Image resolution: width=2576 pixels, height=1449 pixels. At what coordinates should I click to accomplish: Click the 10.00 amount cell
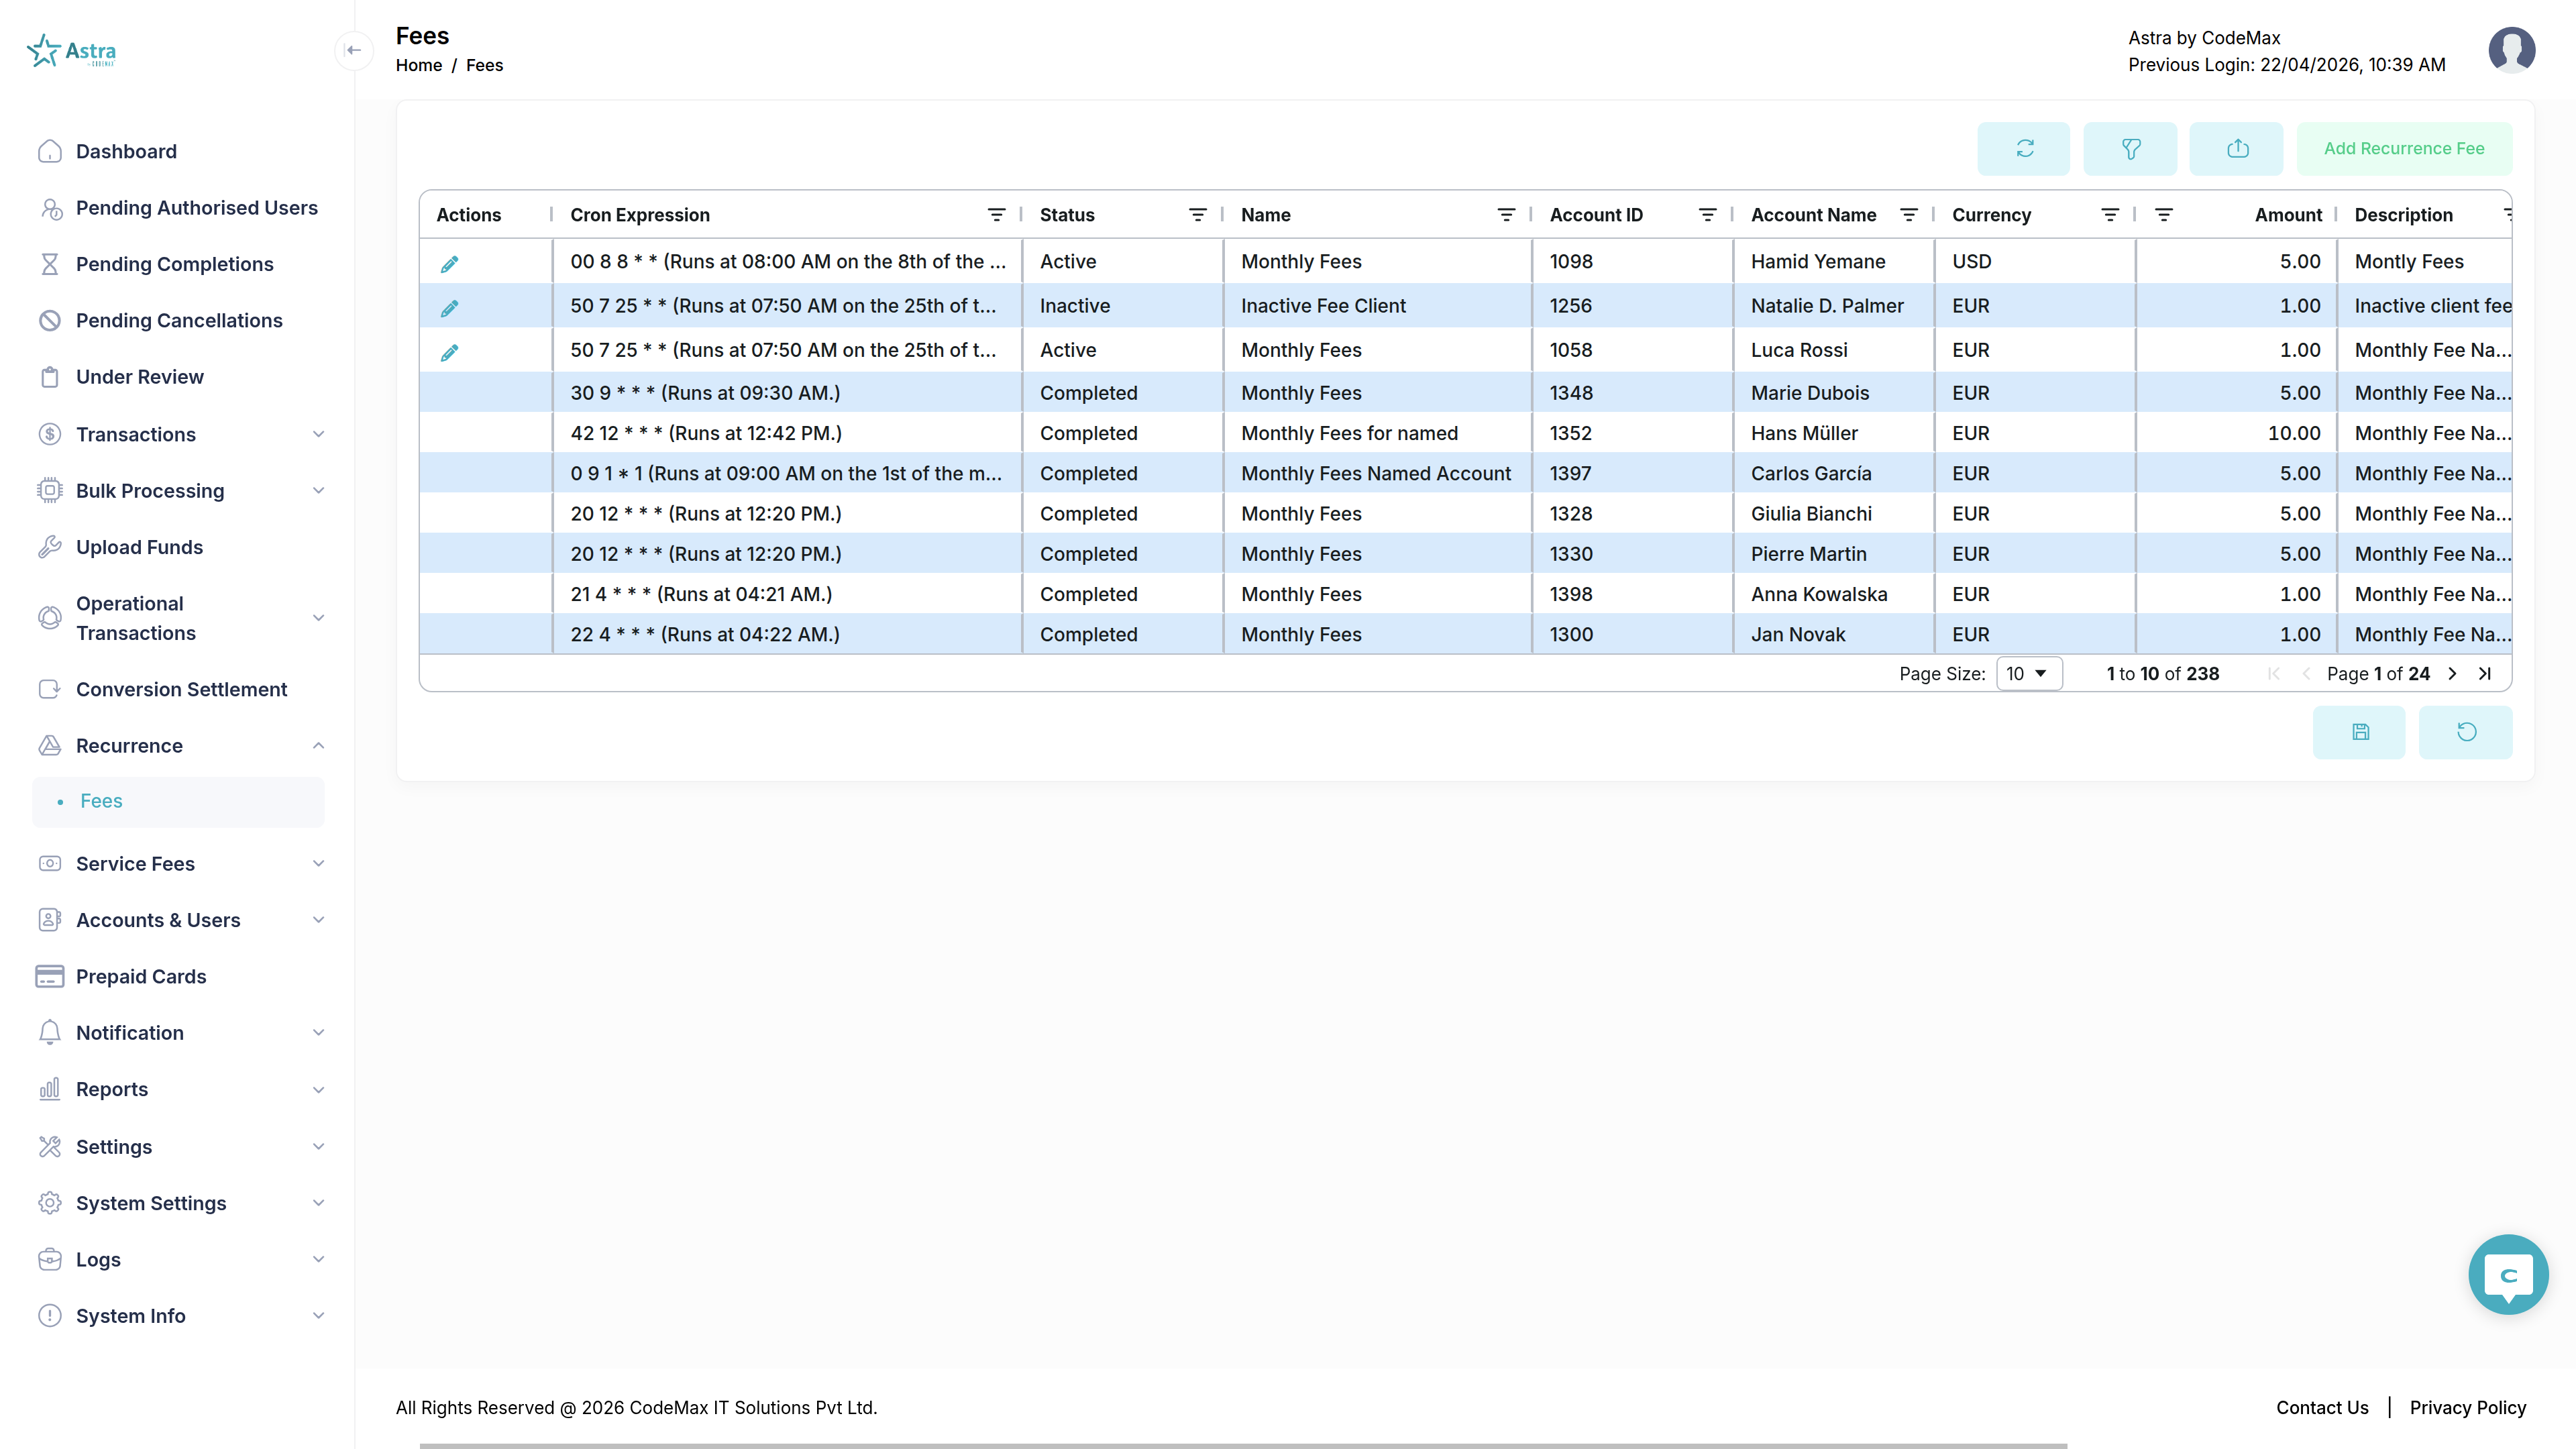tap(2236, 434)
